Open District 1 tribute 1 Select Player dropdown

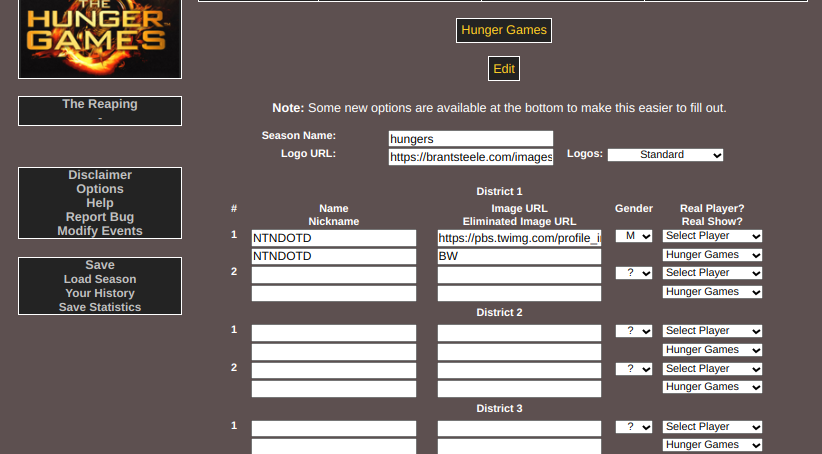pos(712,236)
